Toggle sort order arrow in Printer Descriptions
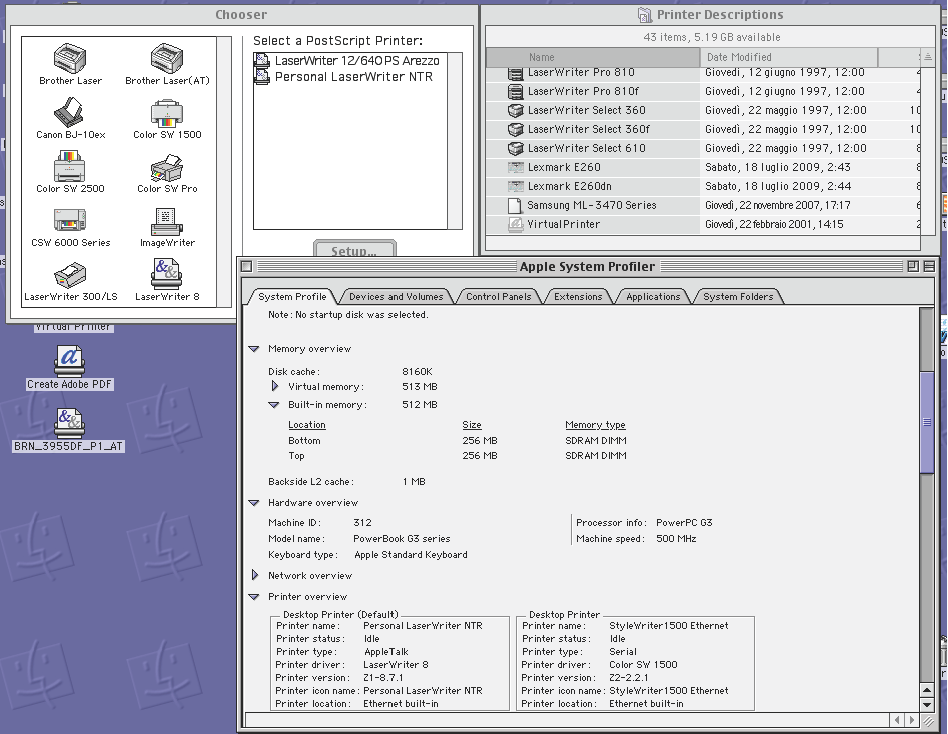The width and height of the screenshot is (948, 734). coord(928,57)
